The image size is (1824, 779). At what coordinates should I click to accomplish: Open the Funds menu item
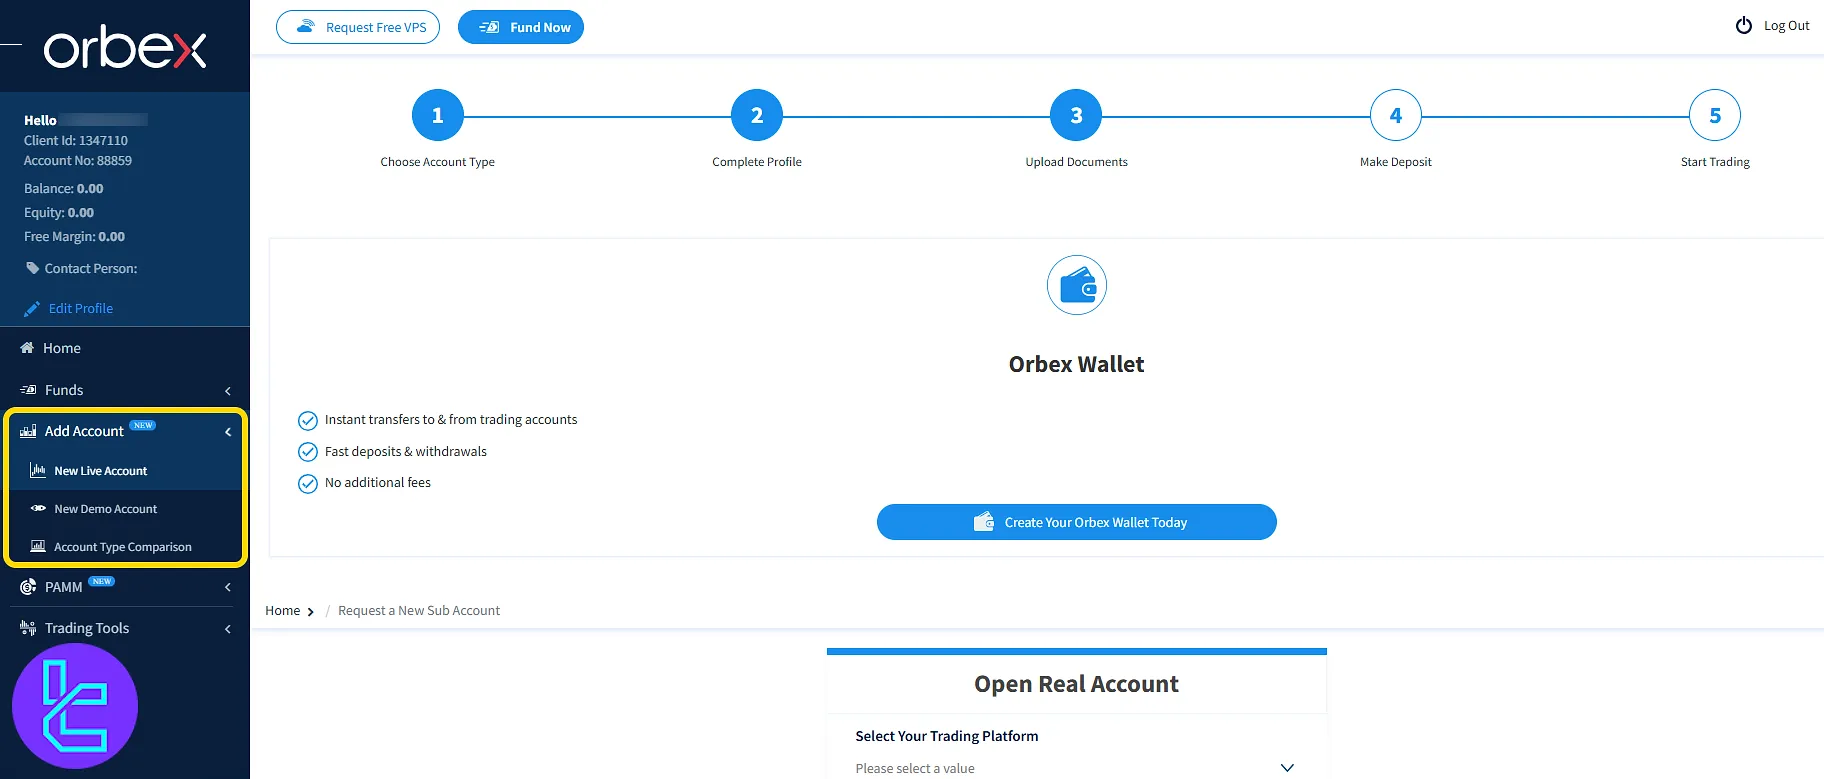coord(125,390)
